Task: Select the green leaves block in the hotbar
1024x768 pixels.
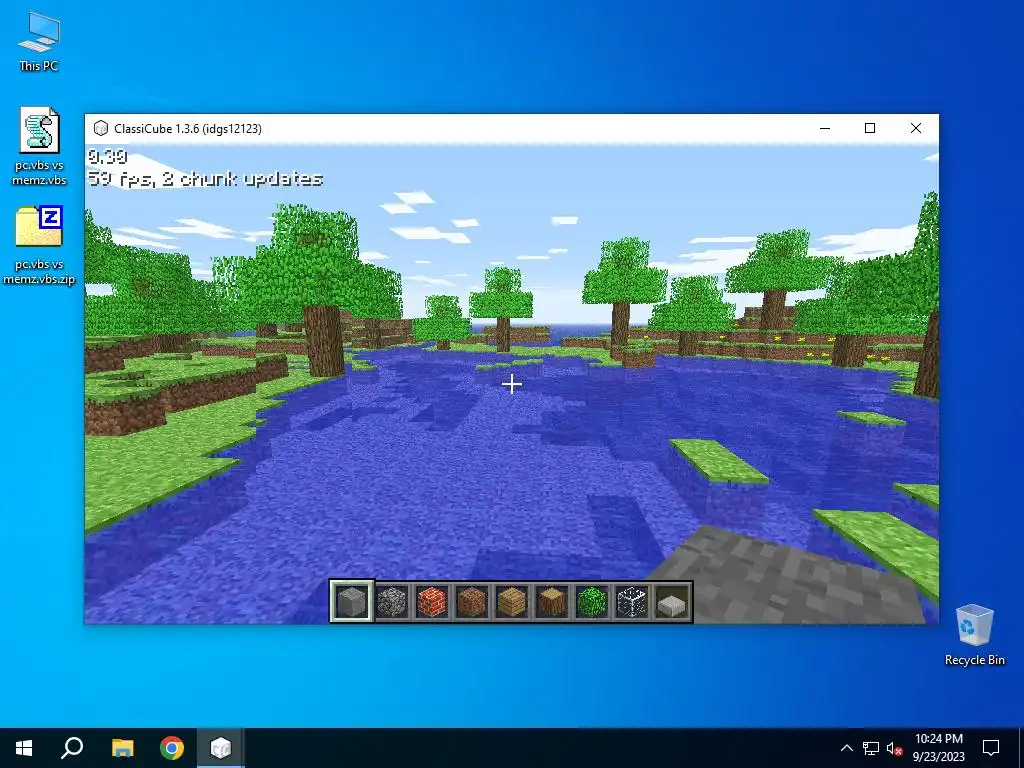Action: click(x=592, y=601)
